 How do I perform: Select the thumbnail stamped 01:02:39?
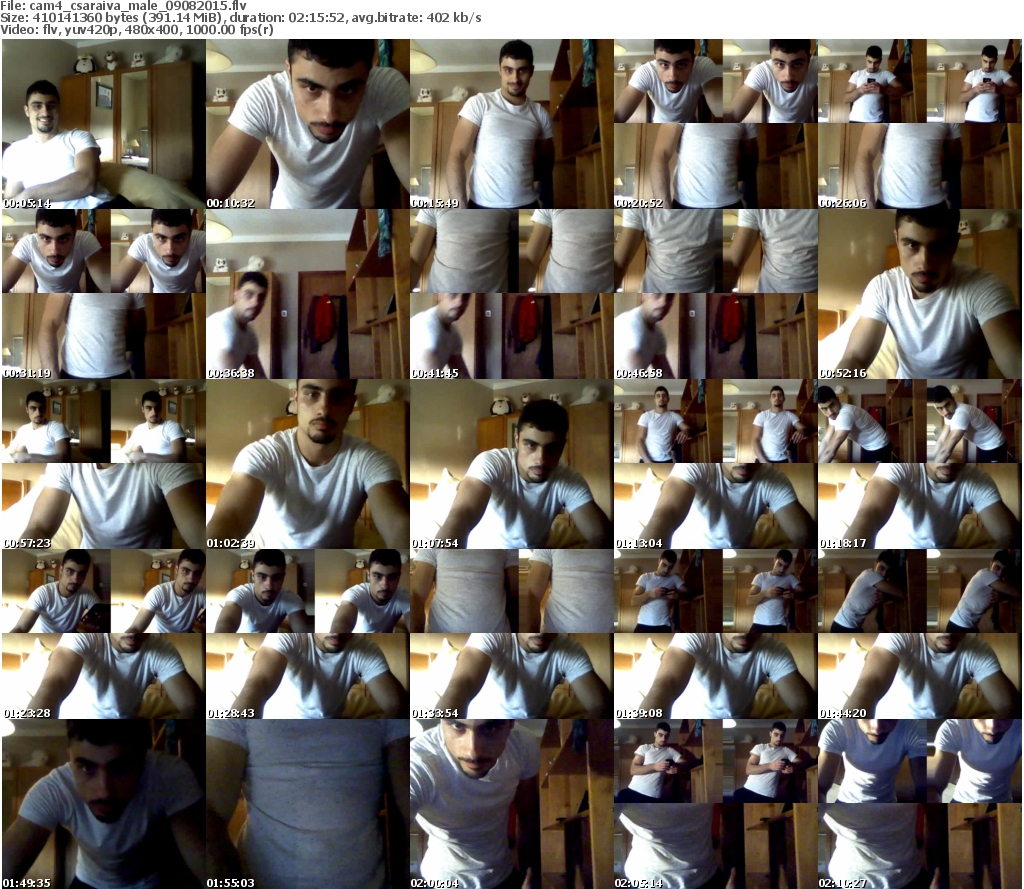308,464
